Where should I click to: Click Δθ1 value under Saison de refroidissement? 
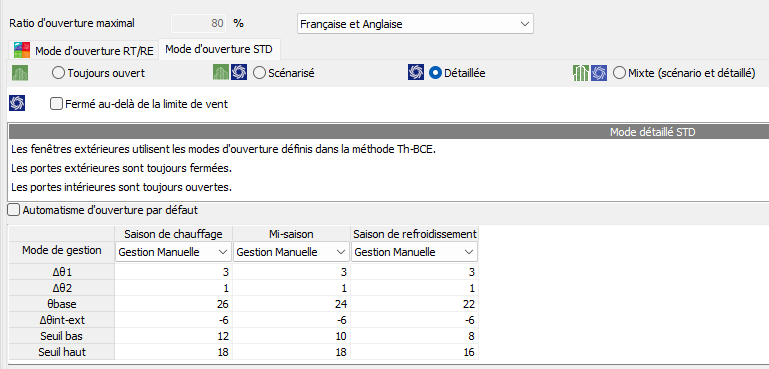pos(414,272)
